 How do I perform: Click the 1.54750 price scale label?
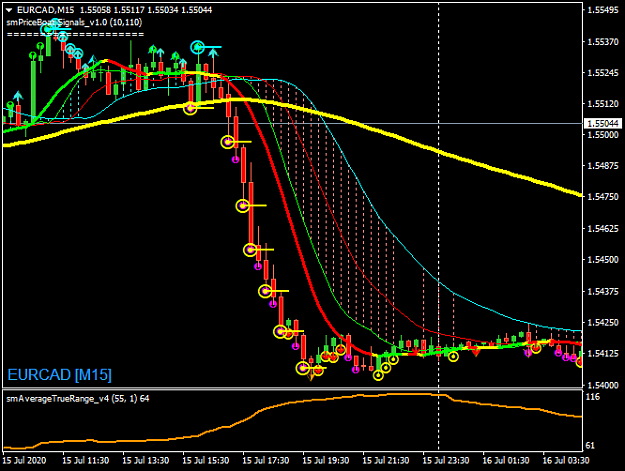(603, 197)
